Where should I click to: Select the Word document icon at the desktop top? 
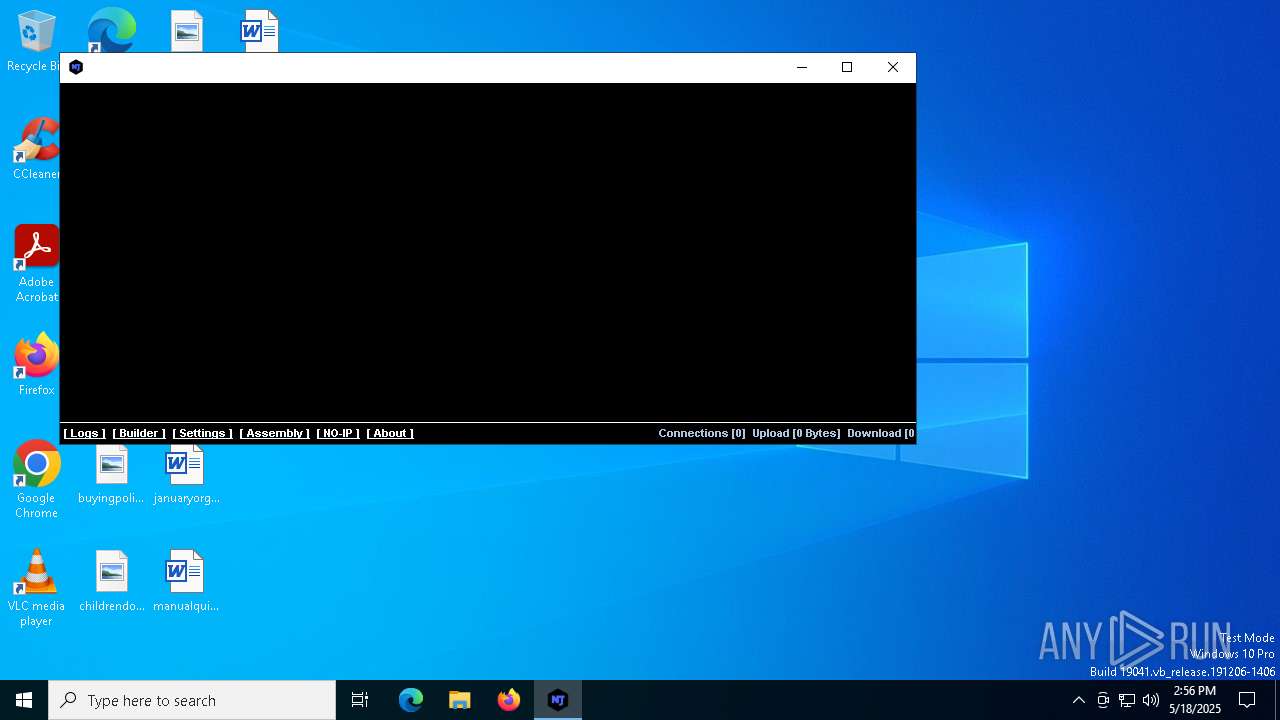(x=260, y=30)
